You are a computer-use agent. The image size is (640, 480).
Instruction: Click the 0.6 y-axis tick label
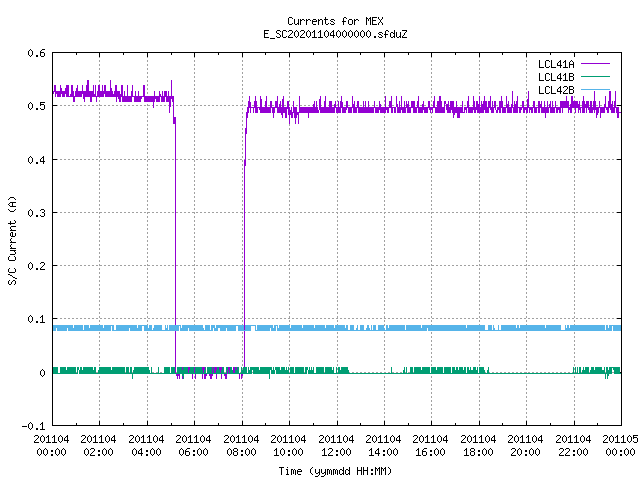point(36,53)
